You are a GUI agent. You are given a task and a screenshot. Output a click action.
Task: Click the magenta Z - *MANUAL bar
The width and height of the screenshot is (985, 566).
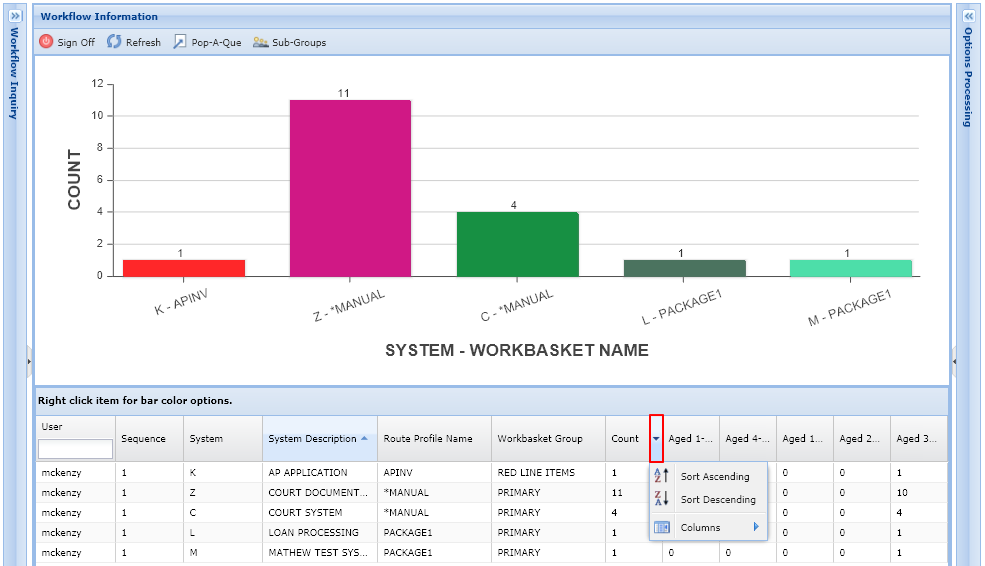[350, 188]
